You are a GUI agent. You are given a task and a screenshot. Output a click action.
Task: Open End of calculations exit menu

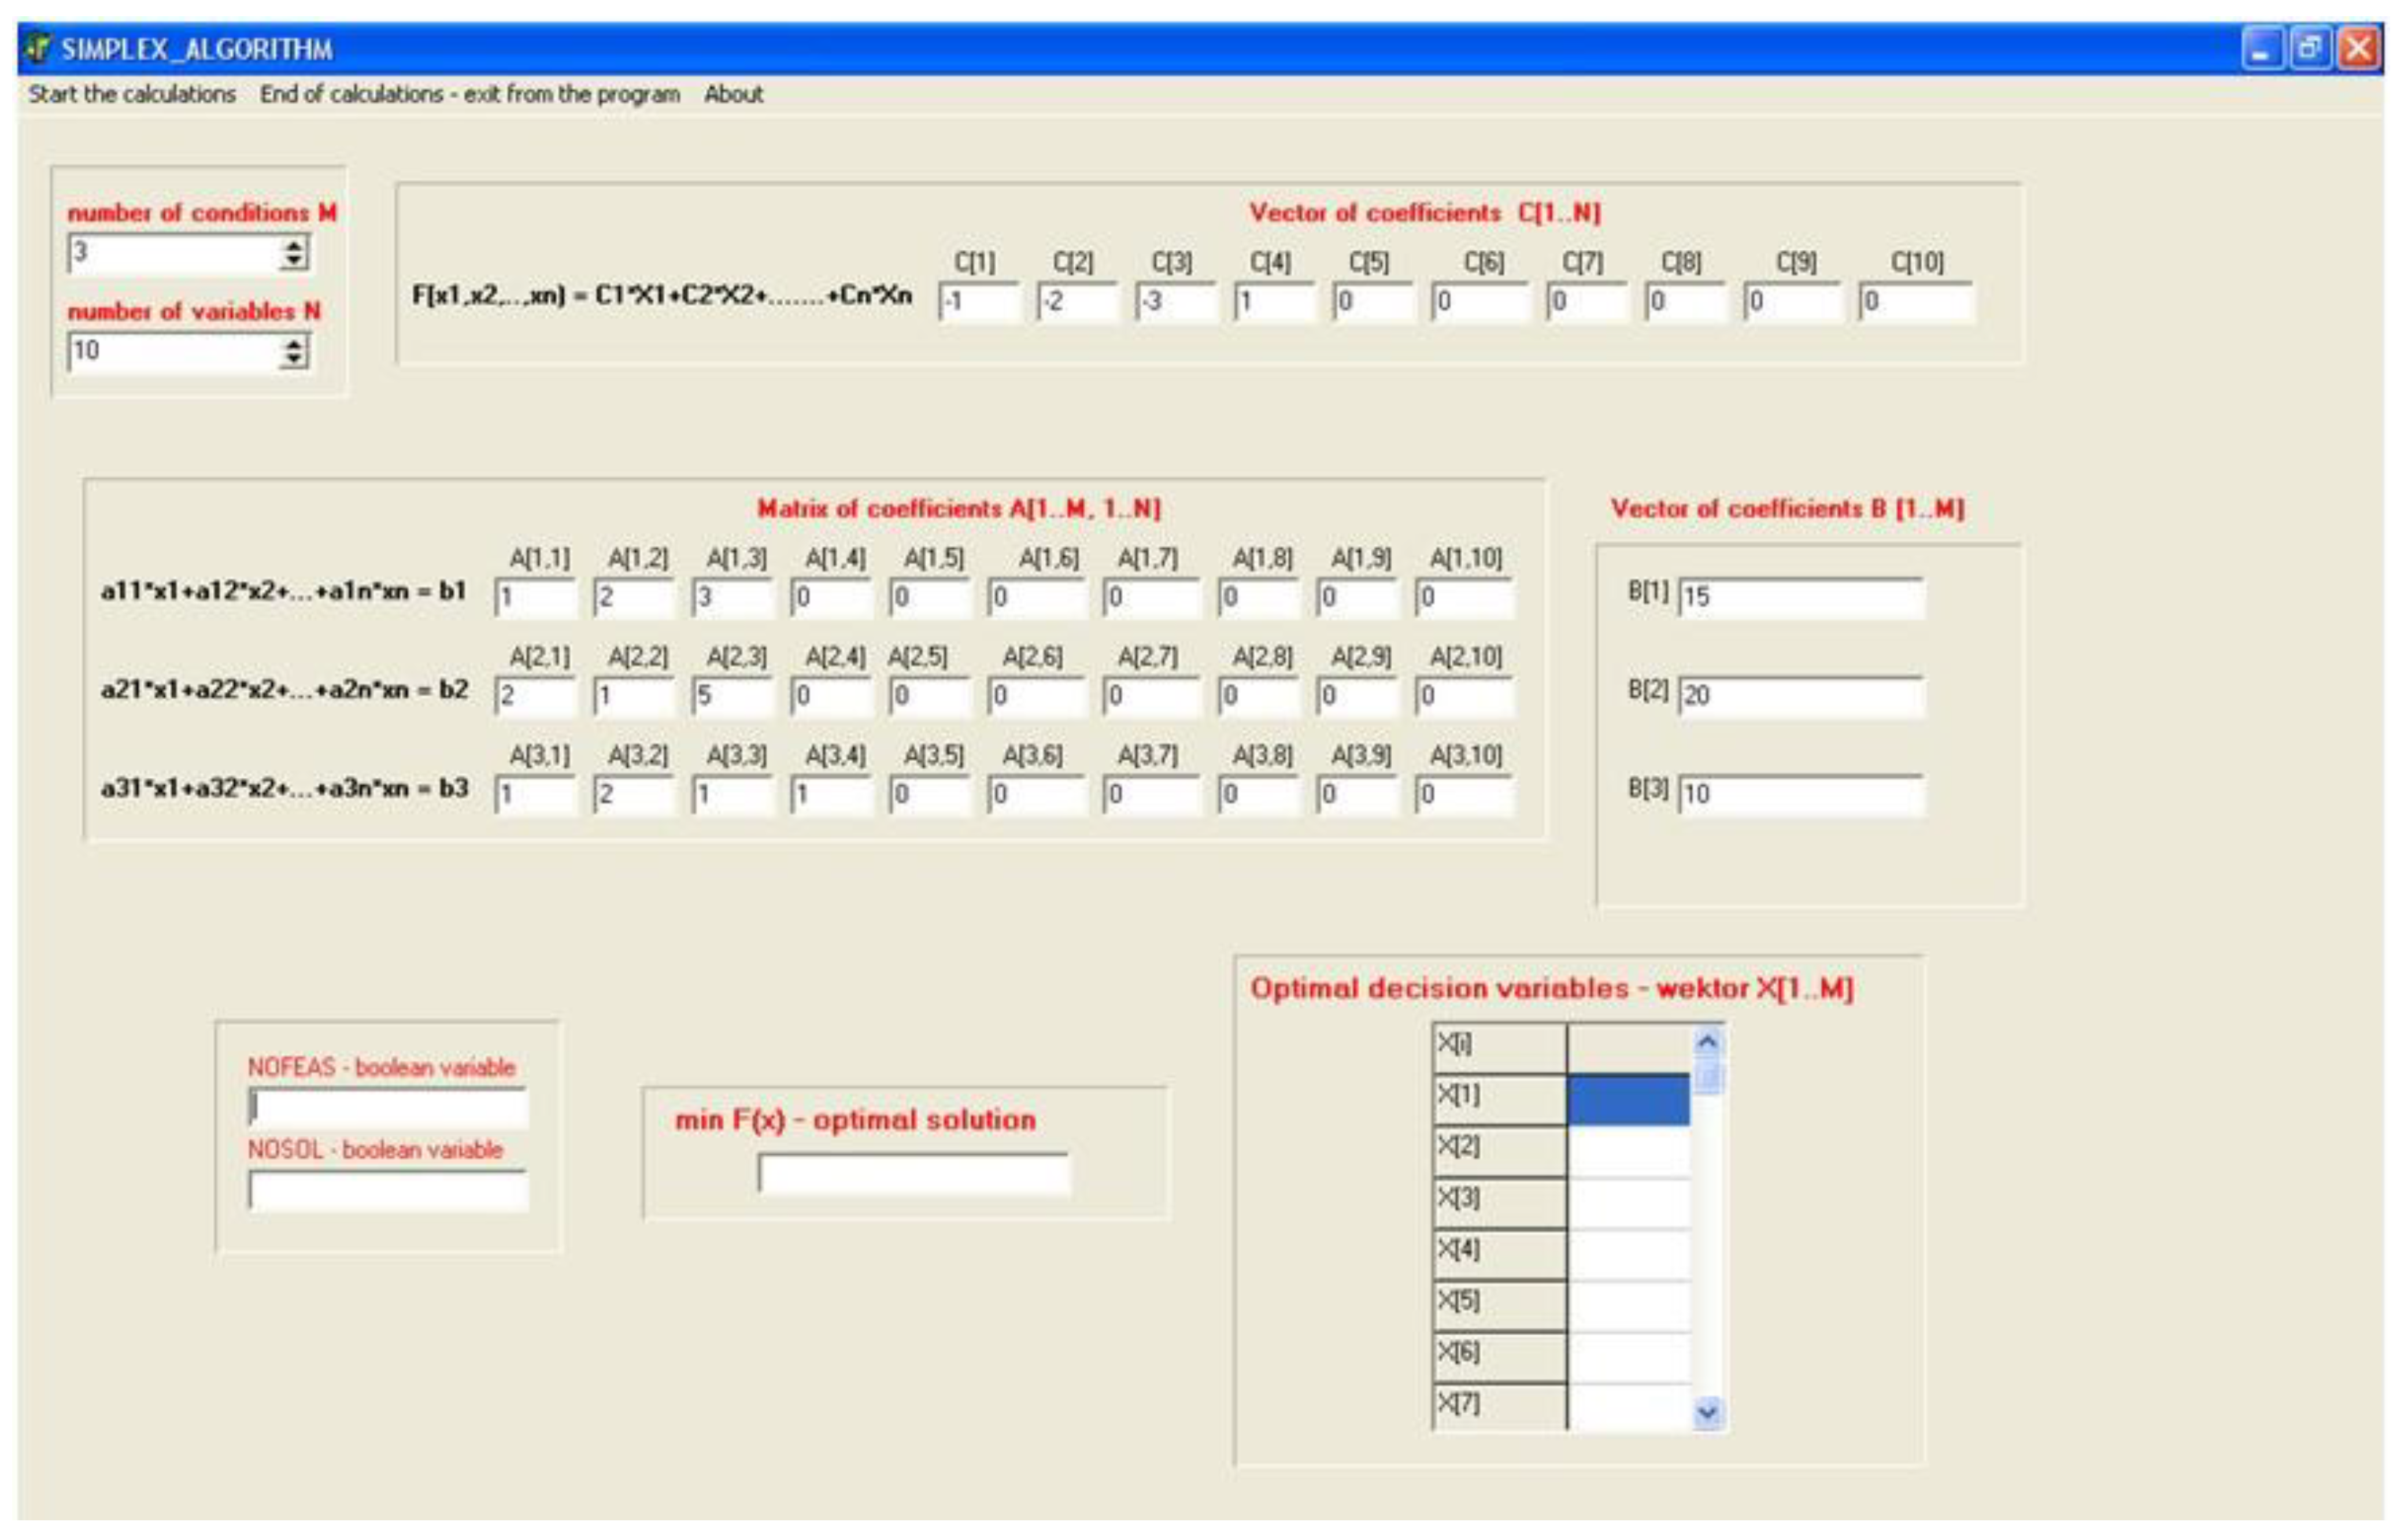coord(469,94)
